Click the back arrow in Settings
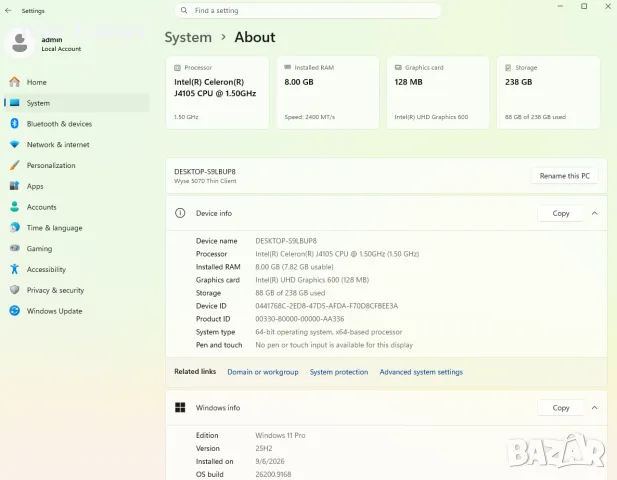 [8, 11]
